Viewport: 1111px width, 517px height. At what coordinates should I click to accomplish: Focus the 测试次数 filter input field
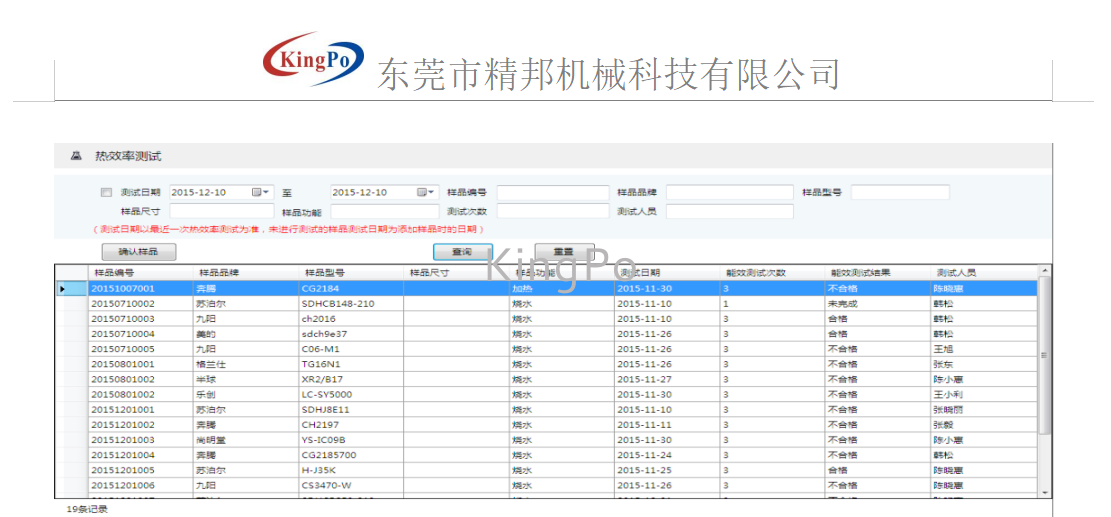click(x=553, y=211)
